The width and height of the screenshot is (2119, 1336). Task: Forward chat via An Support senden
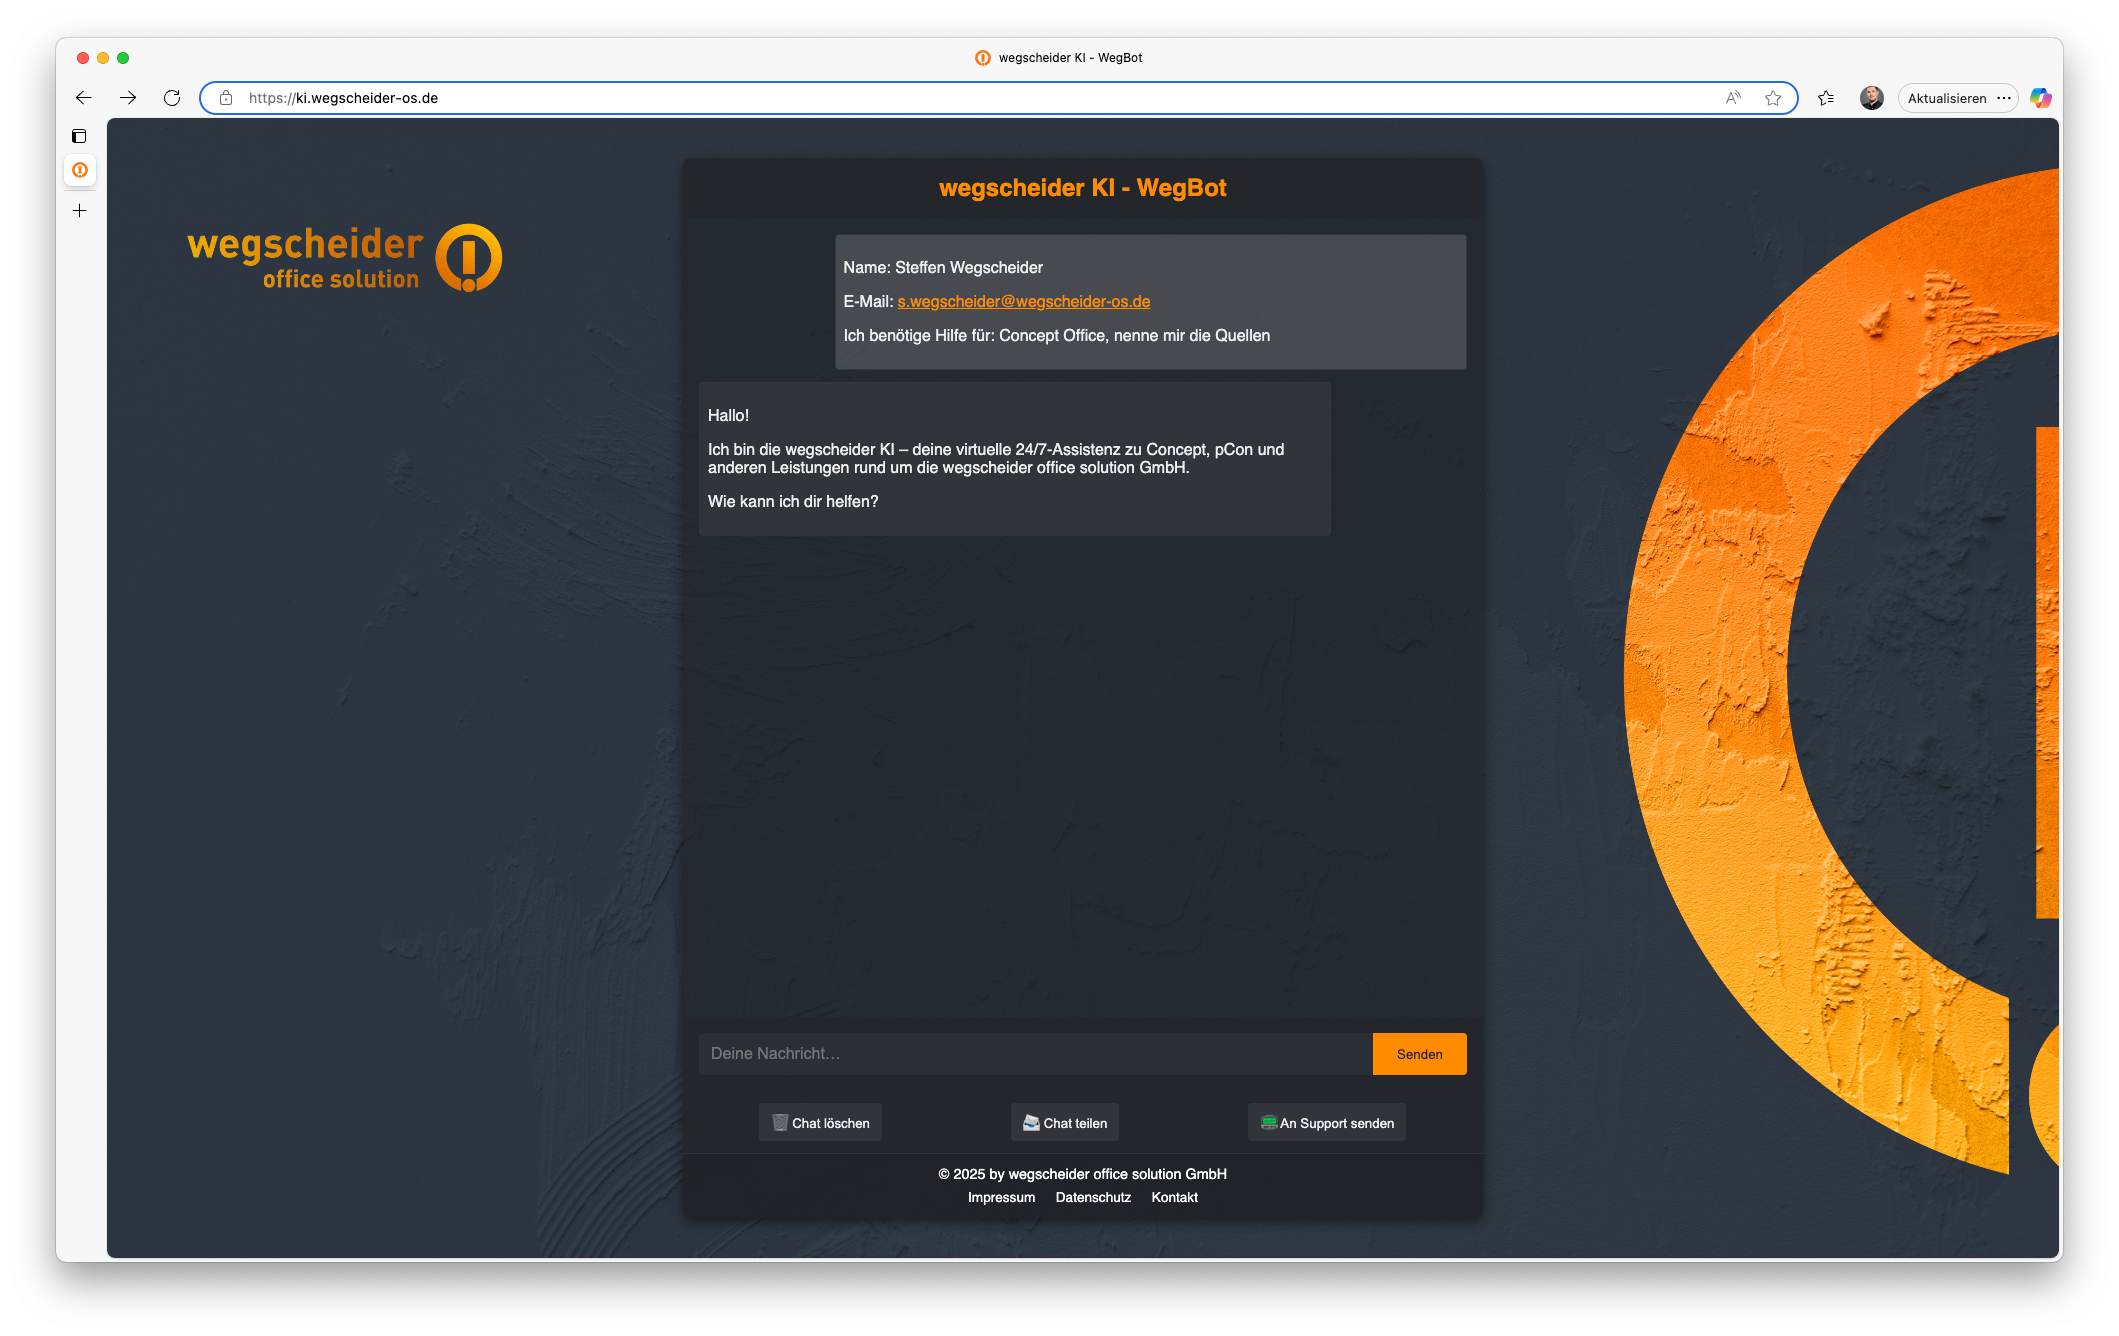click(x=1326, y=1123)
